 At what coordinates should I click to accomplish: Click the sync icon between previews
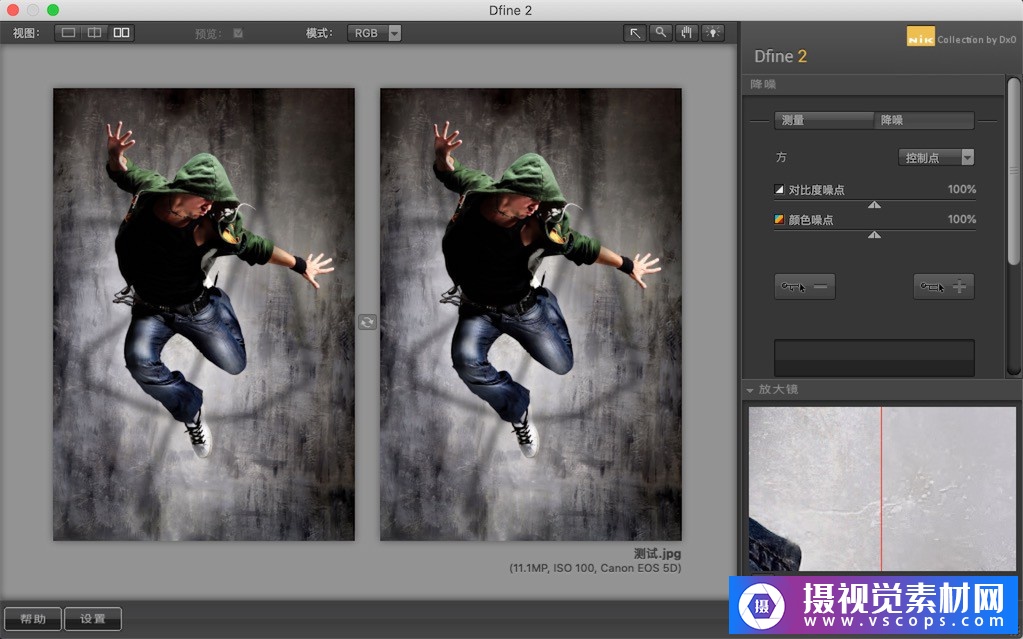click(x=367, y=321)
